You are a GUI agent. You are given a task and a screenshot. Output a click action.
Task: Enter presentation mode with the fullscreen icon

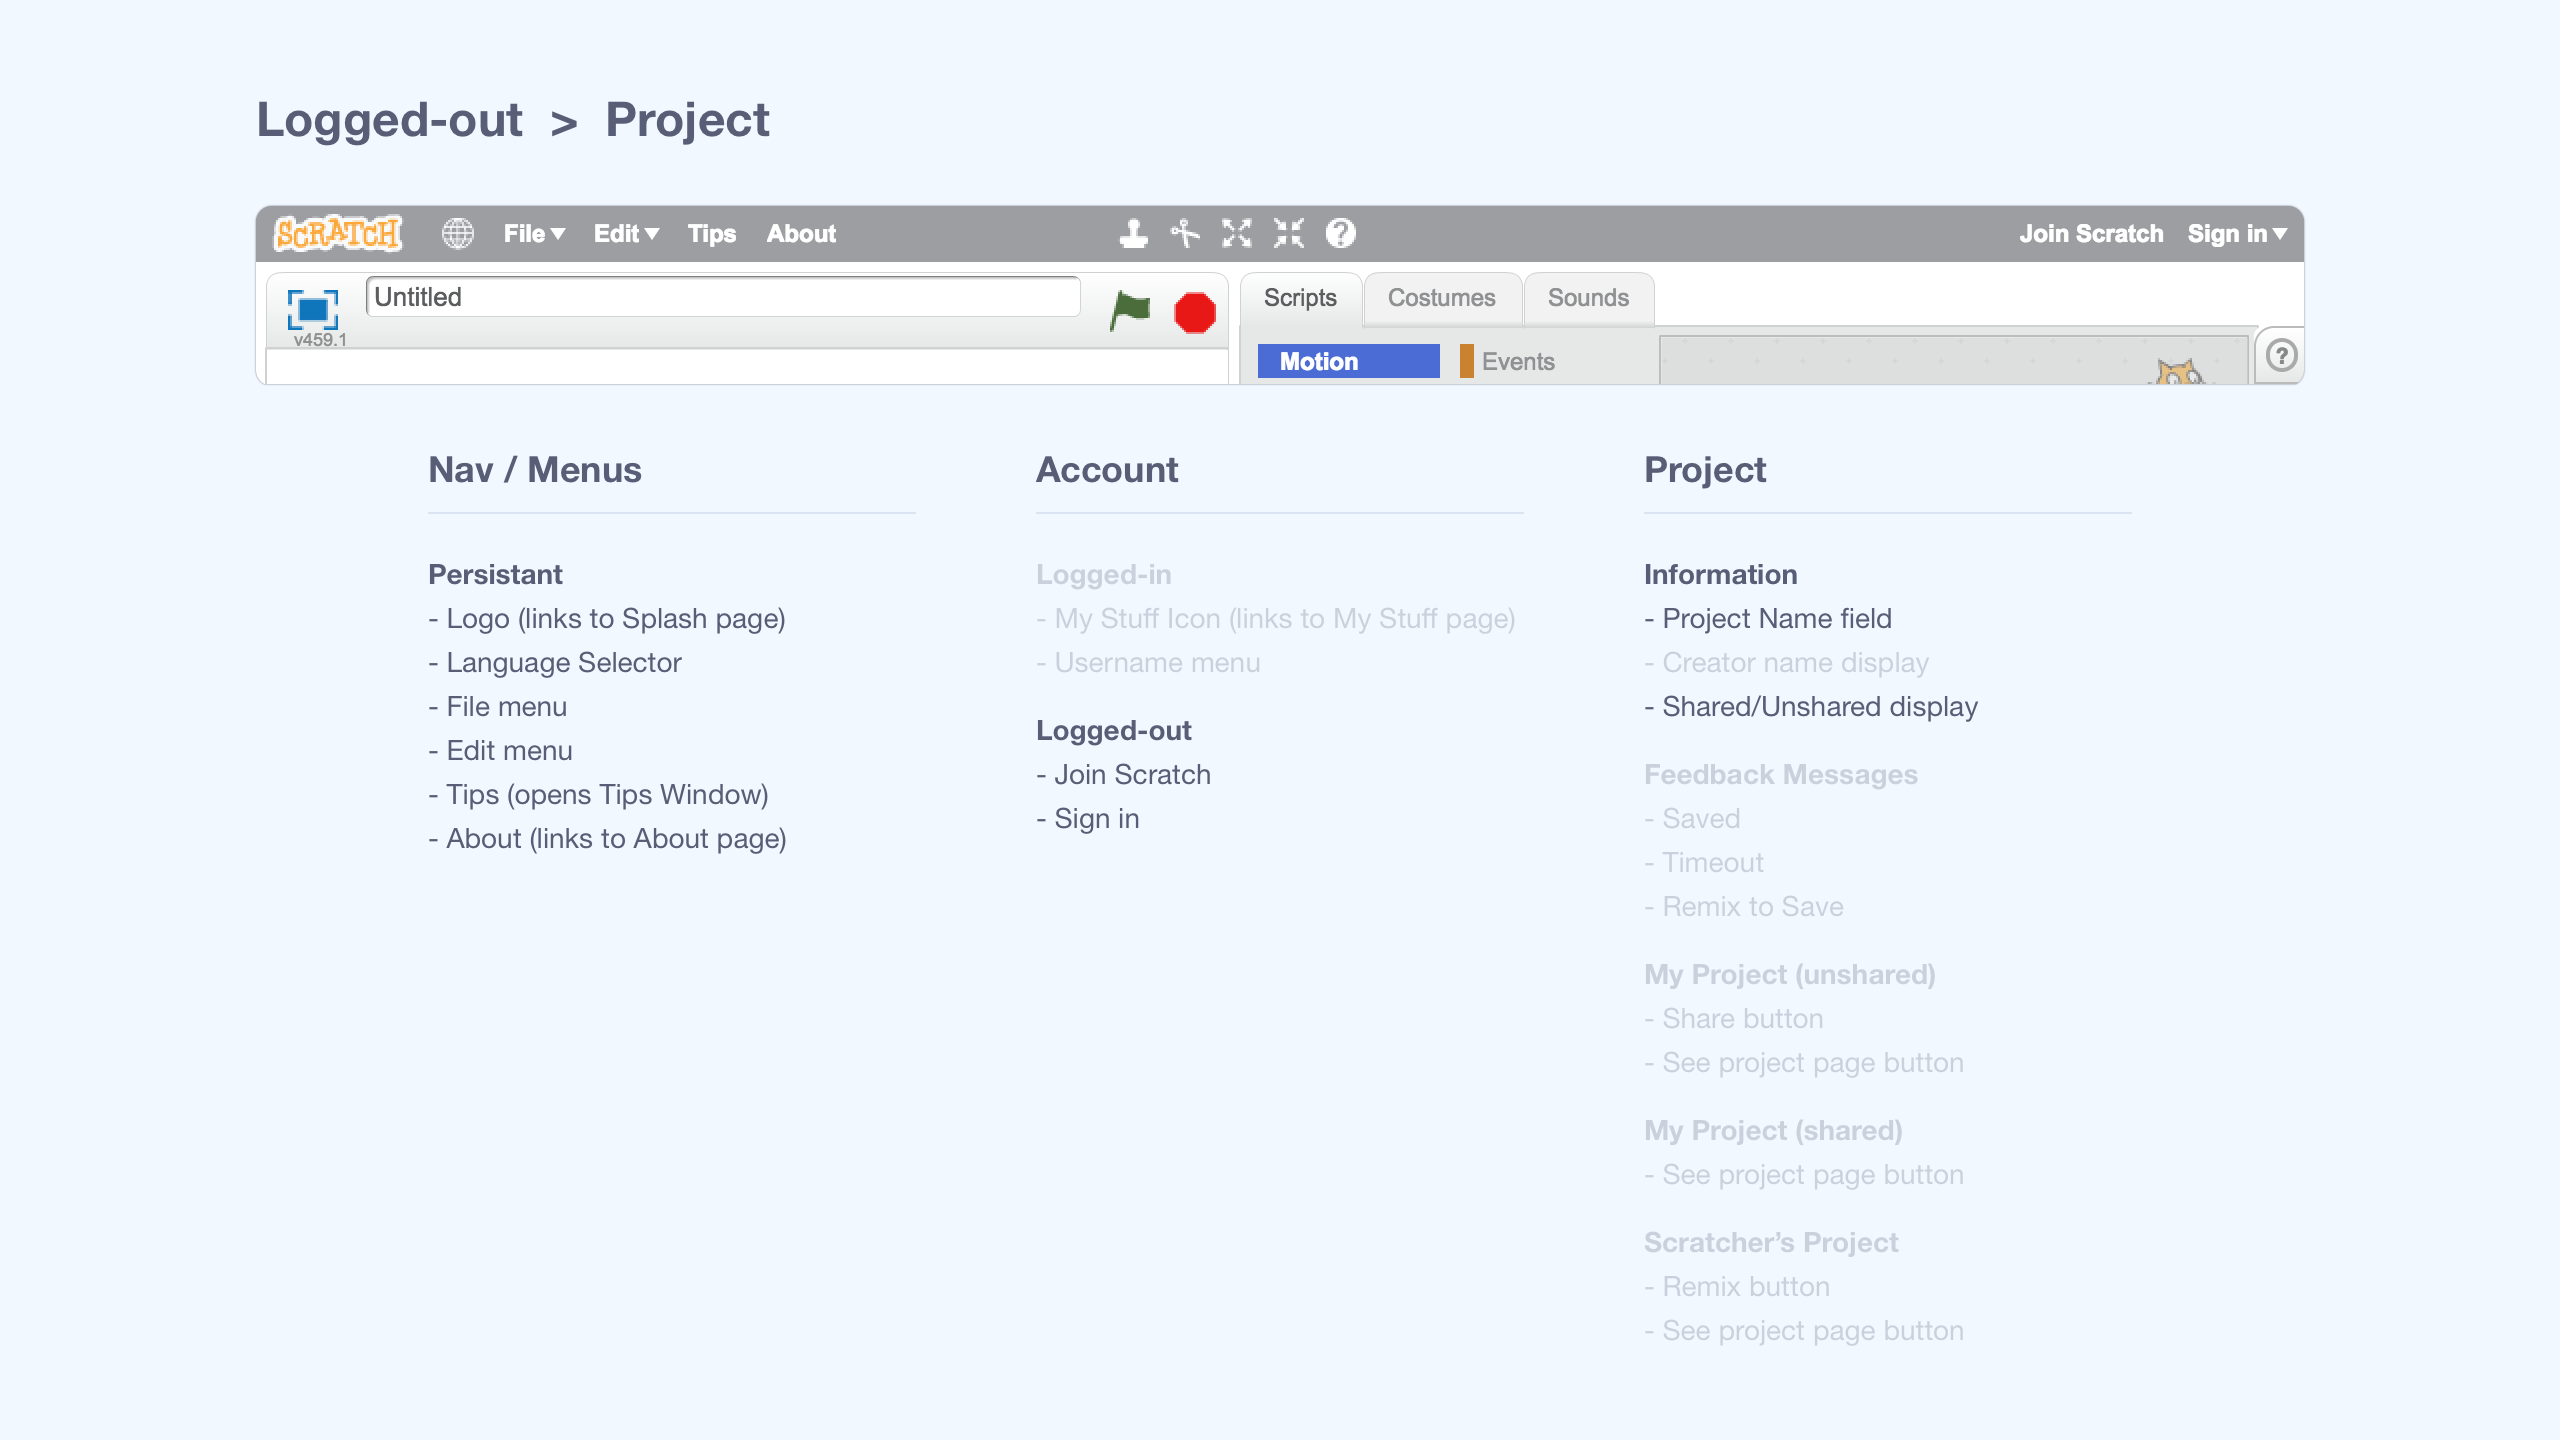coord(313,310)
